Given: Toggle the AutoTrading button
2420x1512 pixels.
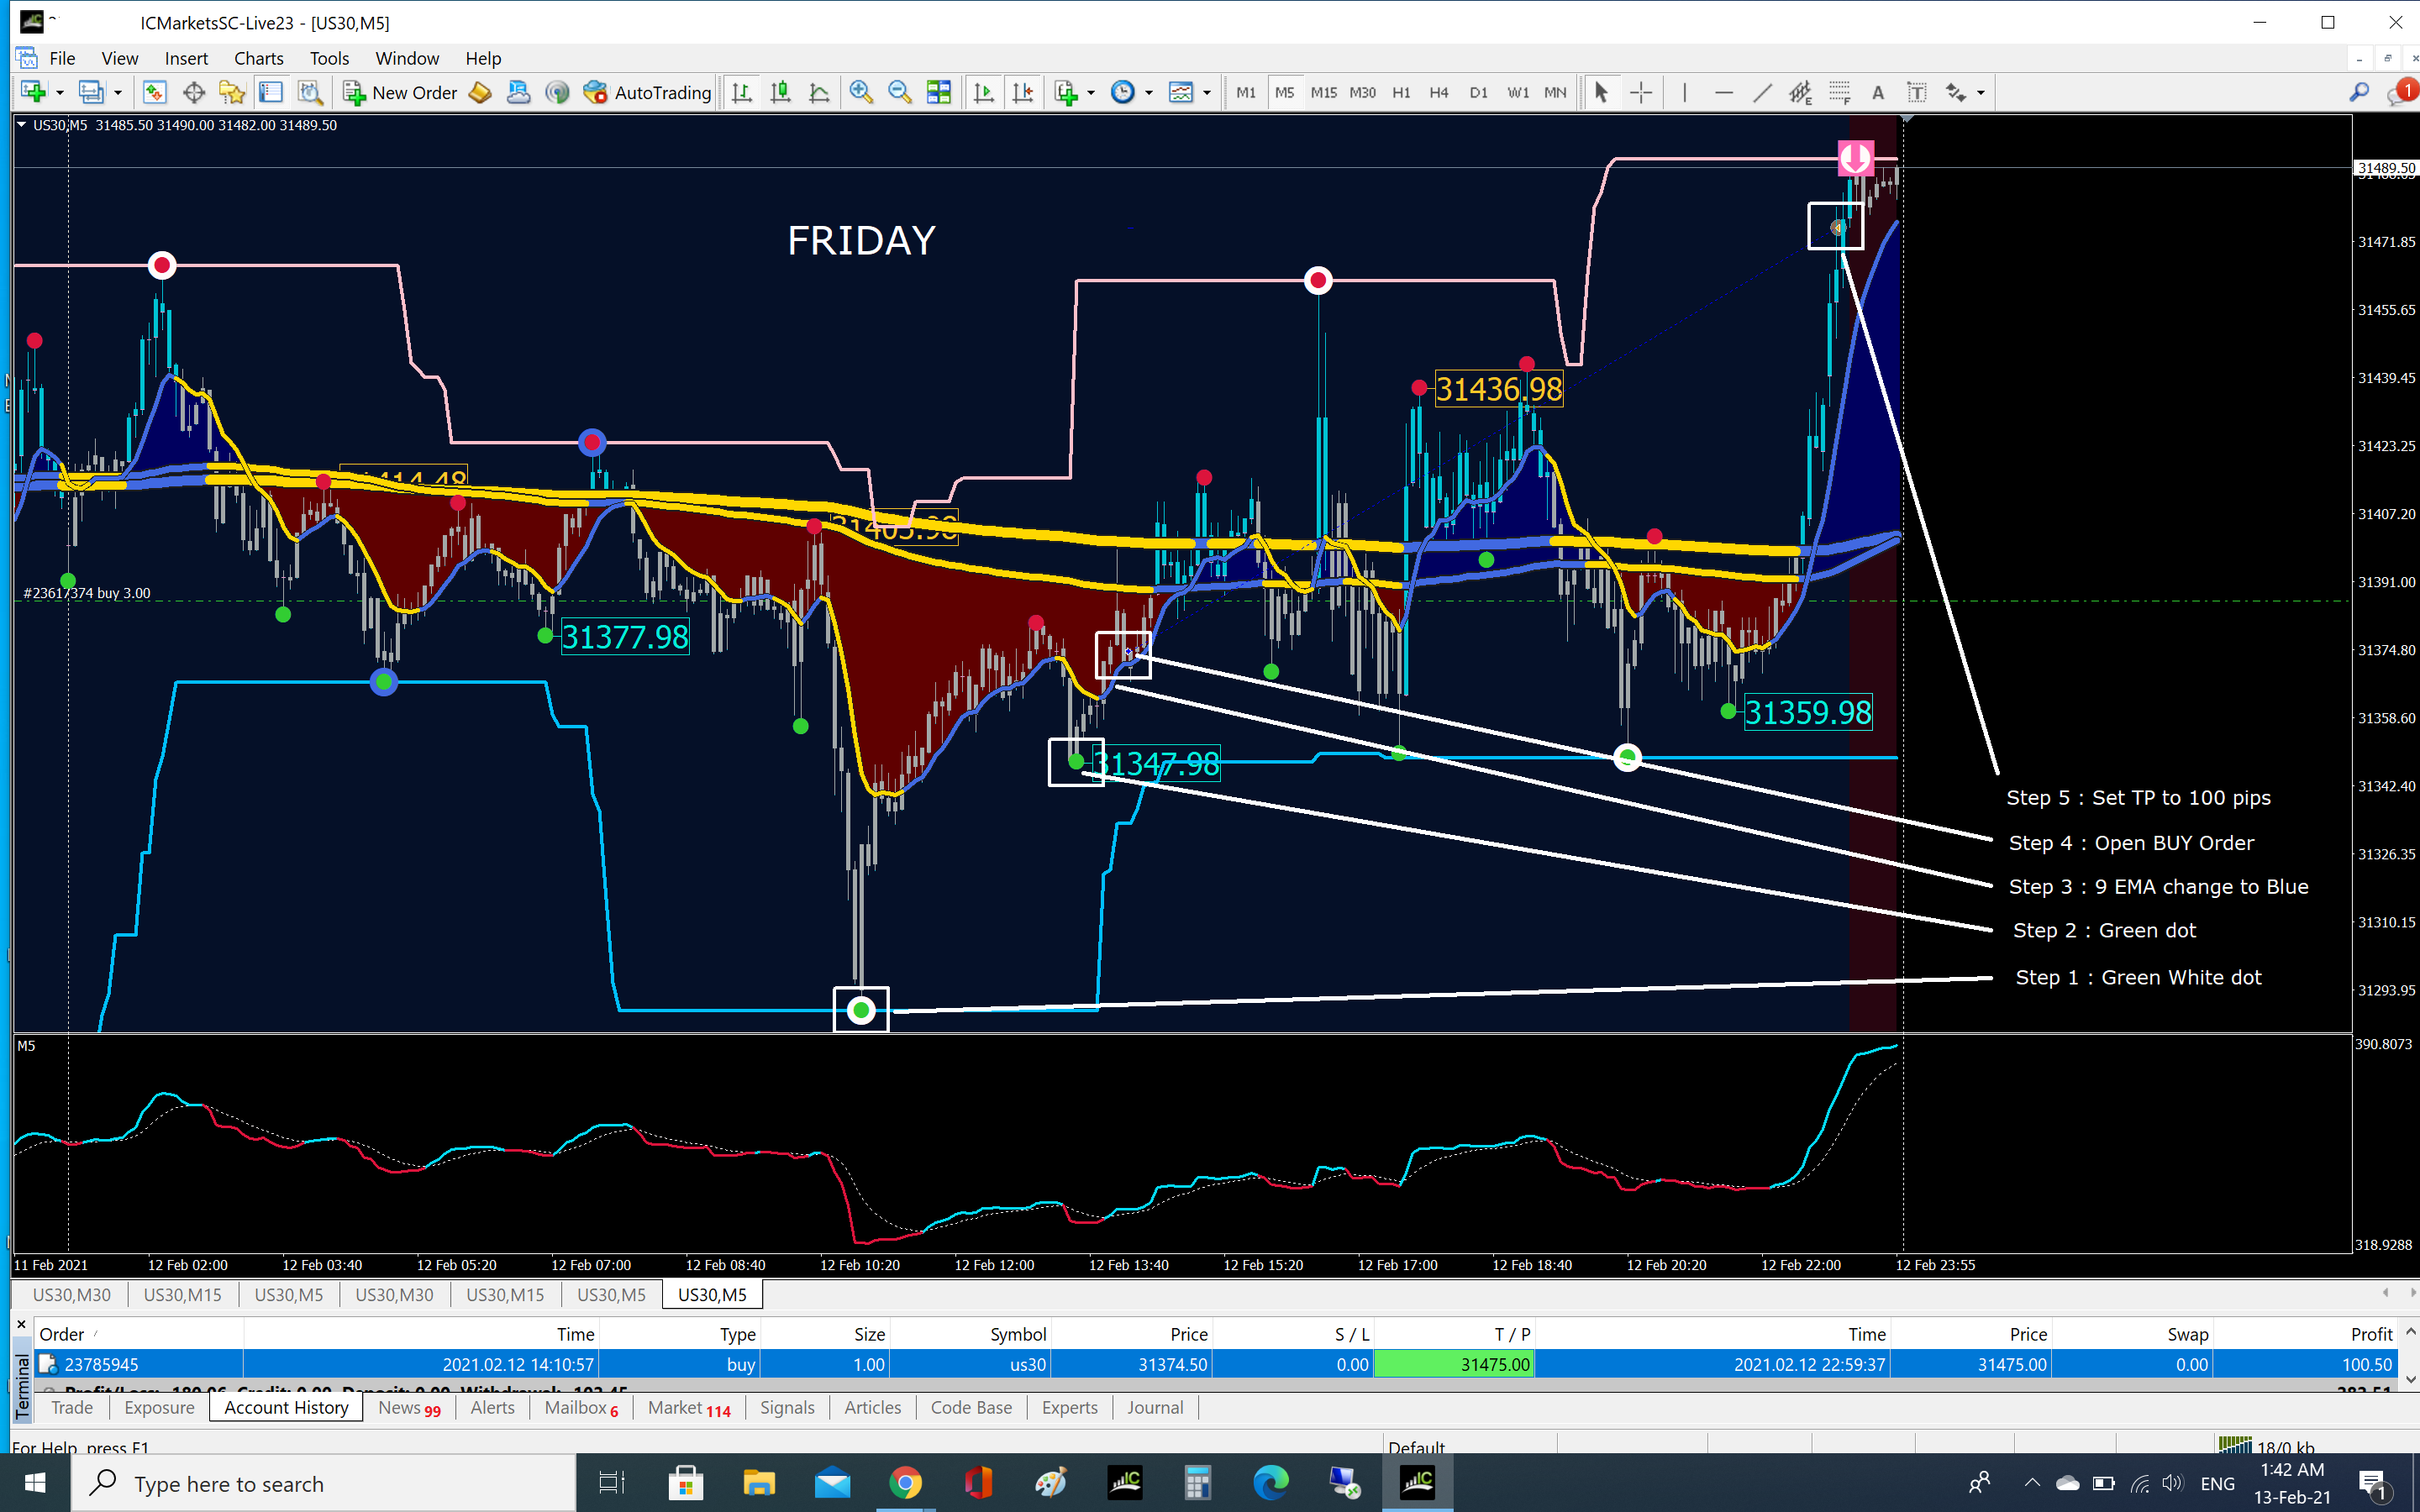Looking at the screenshot, I should [647, 93].
